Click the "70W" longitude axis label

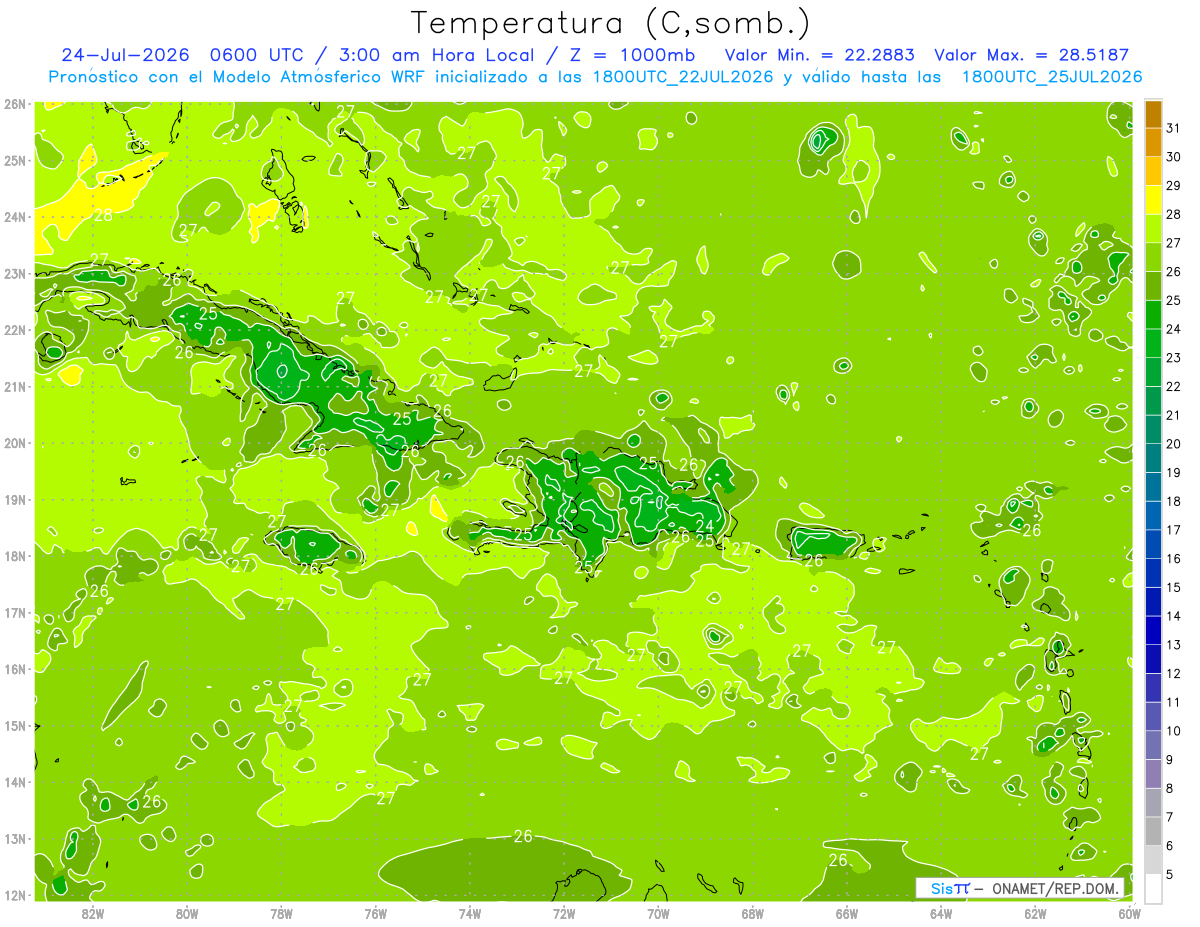pos(658,913)
